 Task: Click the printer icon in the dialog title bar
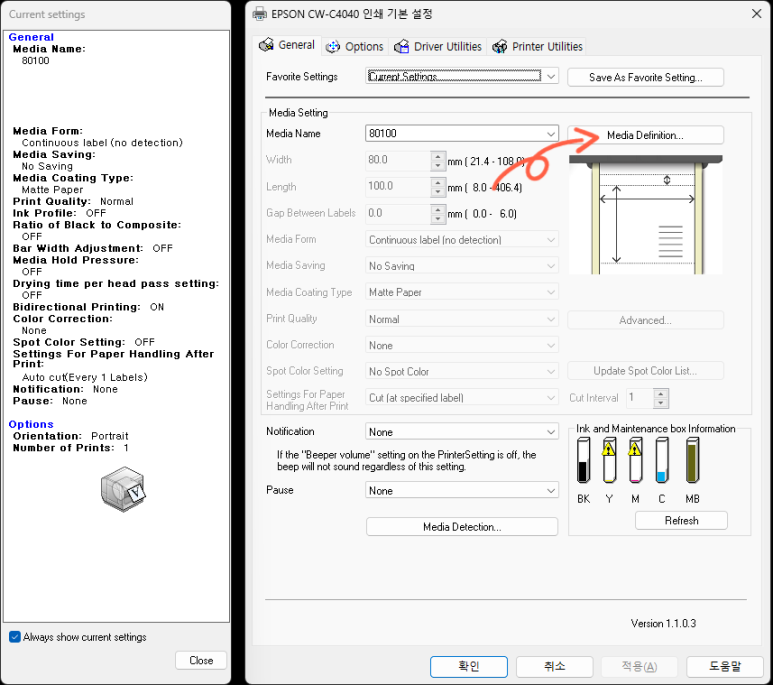[x=259, y=14]
